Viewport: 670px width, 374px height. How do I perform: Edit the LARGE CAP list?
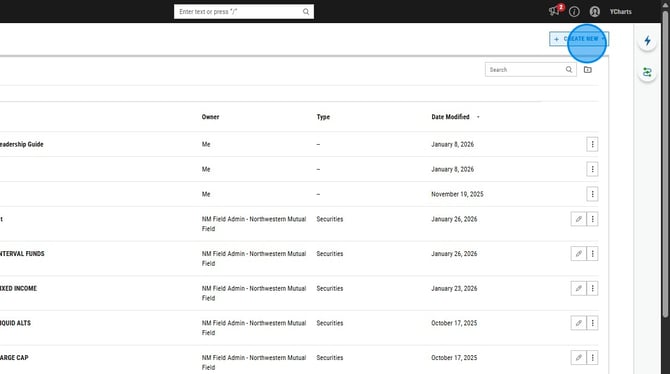click(x=579, y=357)
